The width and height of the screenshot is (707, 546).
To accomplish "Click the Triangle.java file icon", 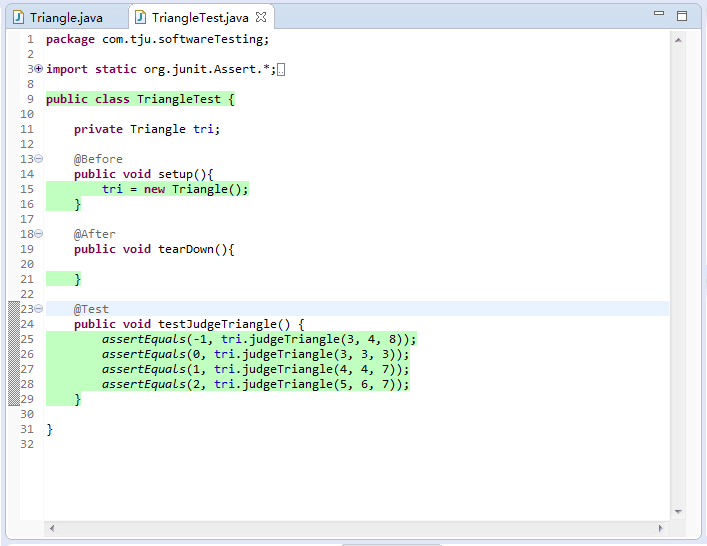I will [18, 17].
